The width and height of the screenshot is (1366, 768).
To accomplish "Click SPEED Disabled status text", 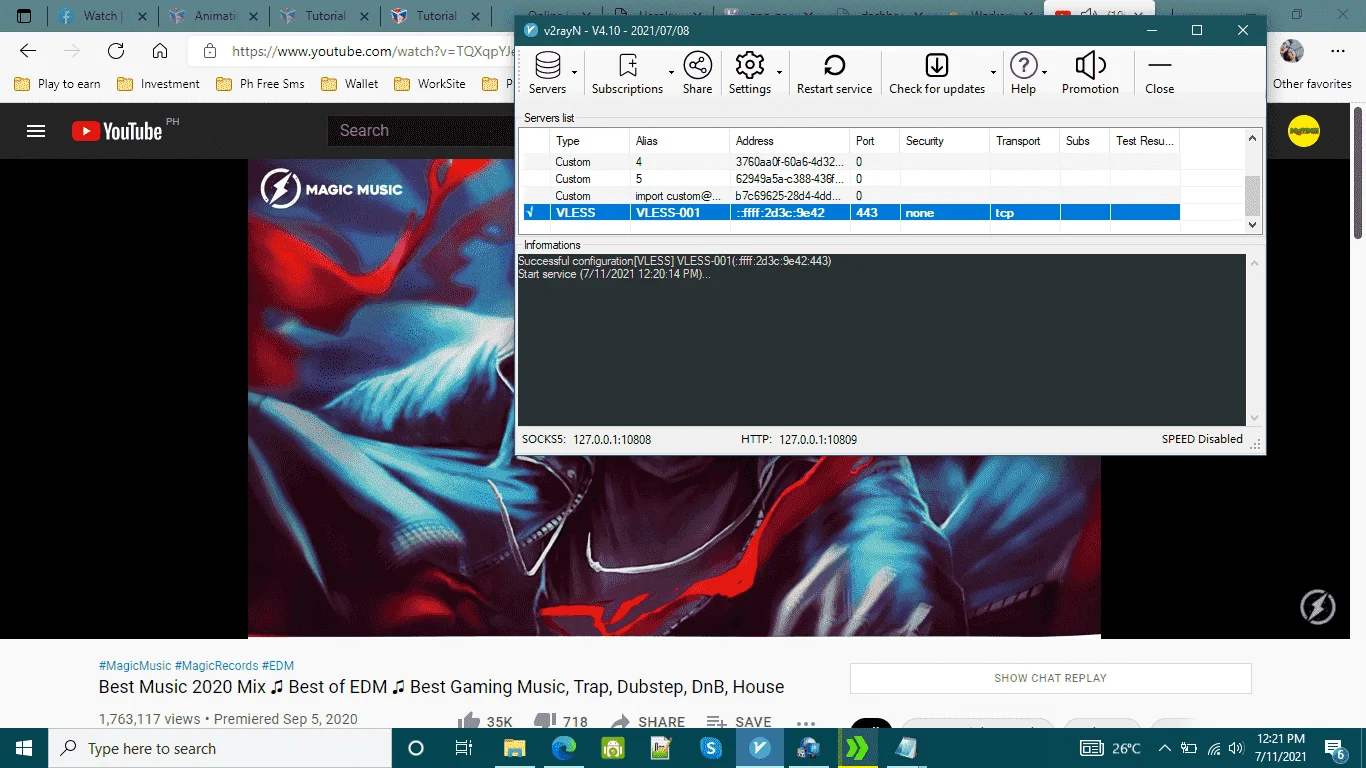I will pyautogui.click(x=1202, y=439).
